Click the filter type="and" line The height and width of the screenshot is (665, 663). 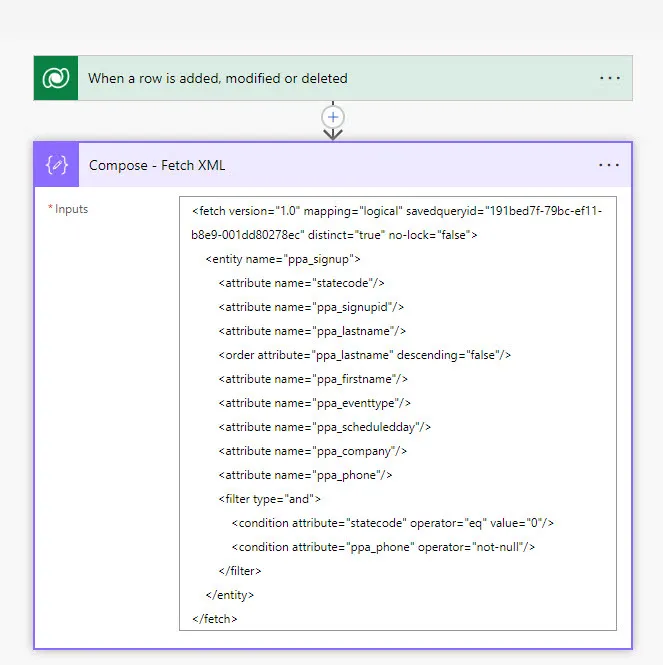tap(269, 499)
